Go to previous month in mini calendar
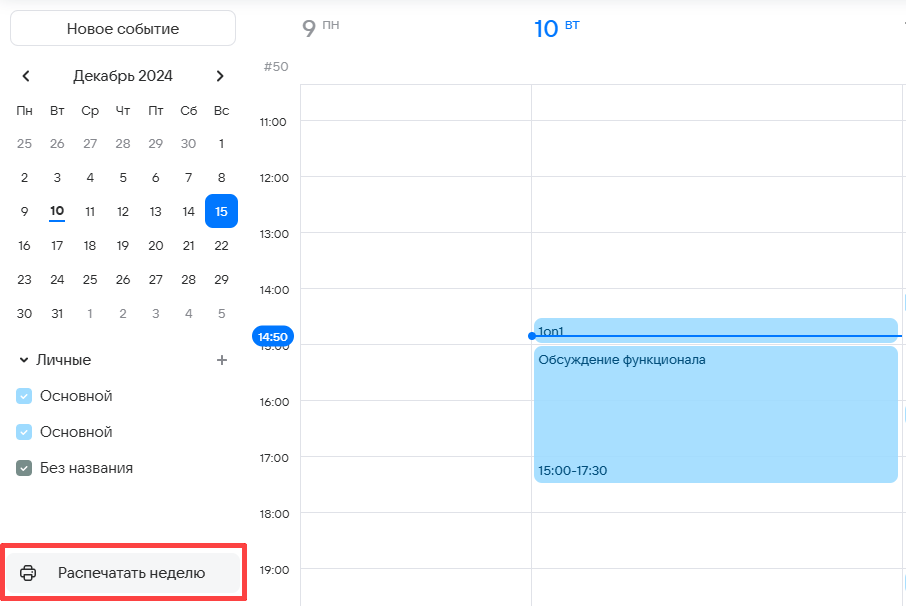Image resolution: width=906 pixels, height=606 pixels. coord(26,76)
